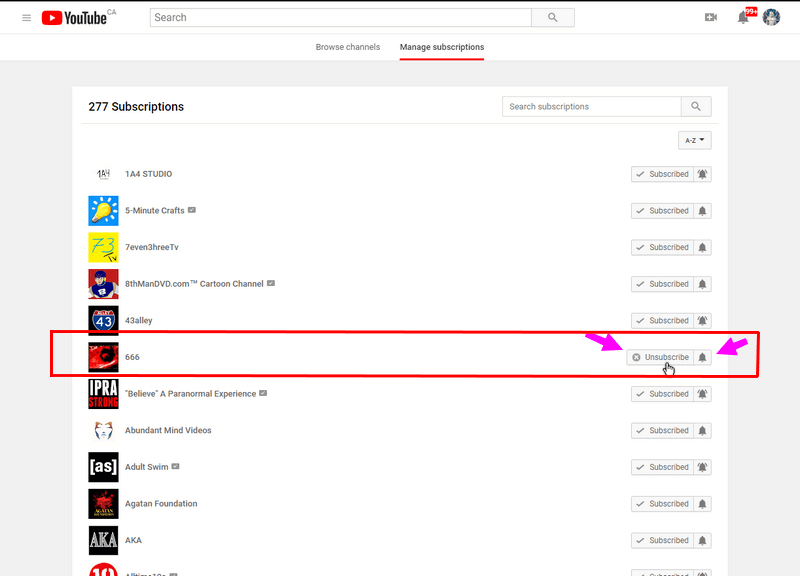This screenshot has height=576, width=800.
Task: Open the Adult Swim channel name link
Action: click(146, 467)
